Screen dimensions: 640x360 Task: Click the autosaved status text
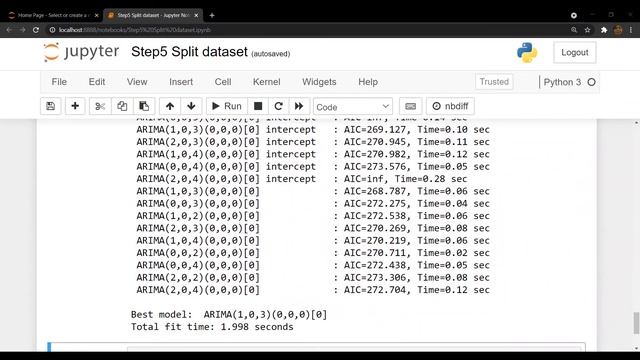[x=271, y=54]
